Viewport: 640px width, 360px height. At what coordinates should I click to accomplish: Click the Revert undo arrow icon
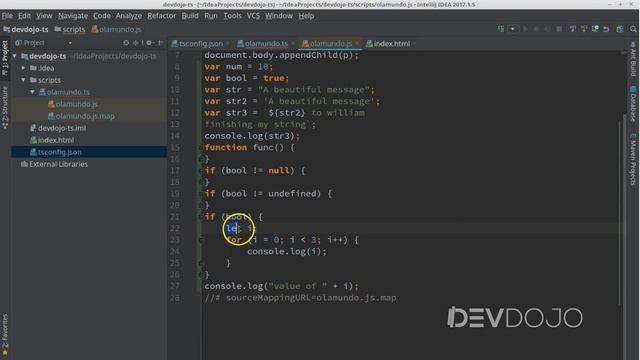click(607, 29)
